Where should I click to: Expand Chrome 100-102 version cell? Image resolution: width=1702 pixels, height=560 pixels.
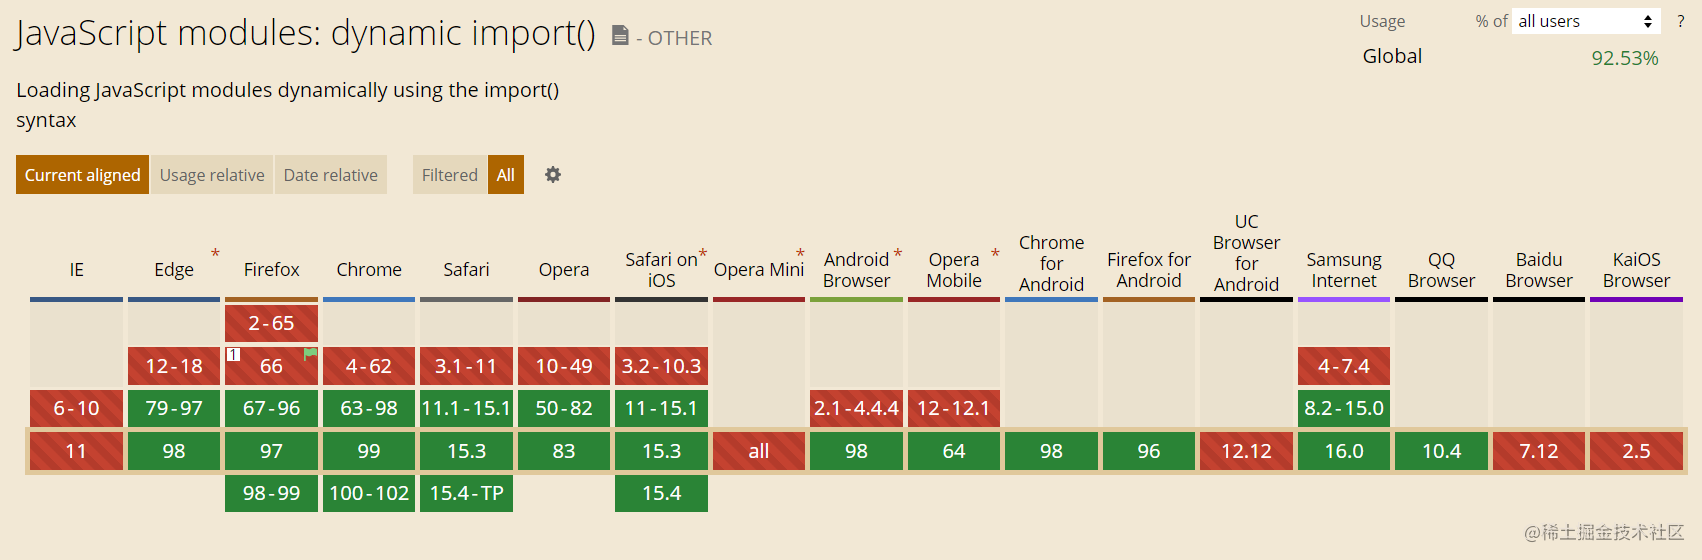[369, 493]
